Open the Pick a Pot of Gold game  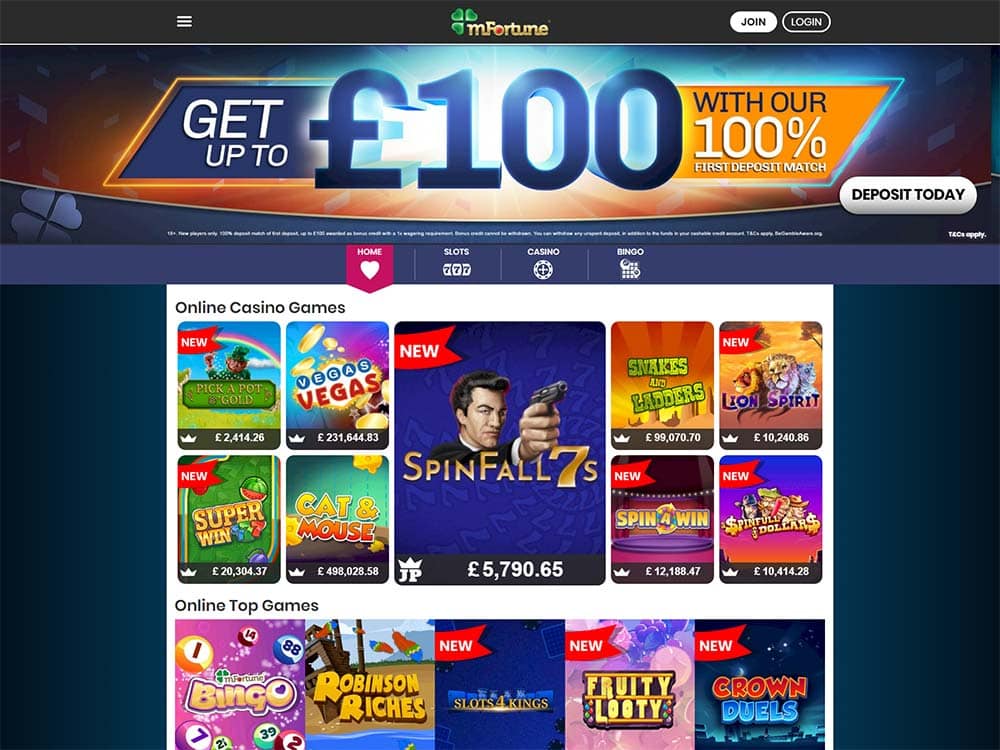click(x=229, y=385)
